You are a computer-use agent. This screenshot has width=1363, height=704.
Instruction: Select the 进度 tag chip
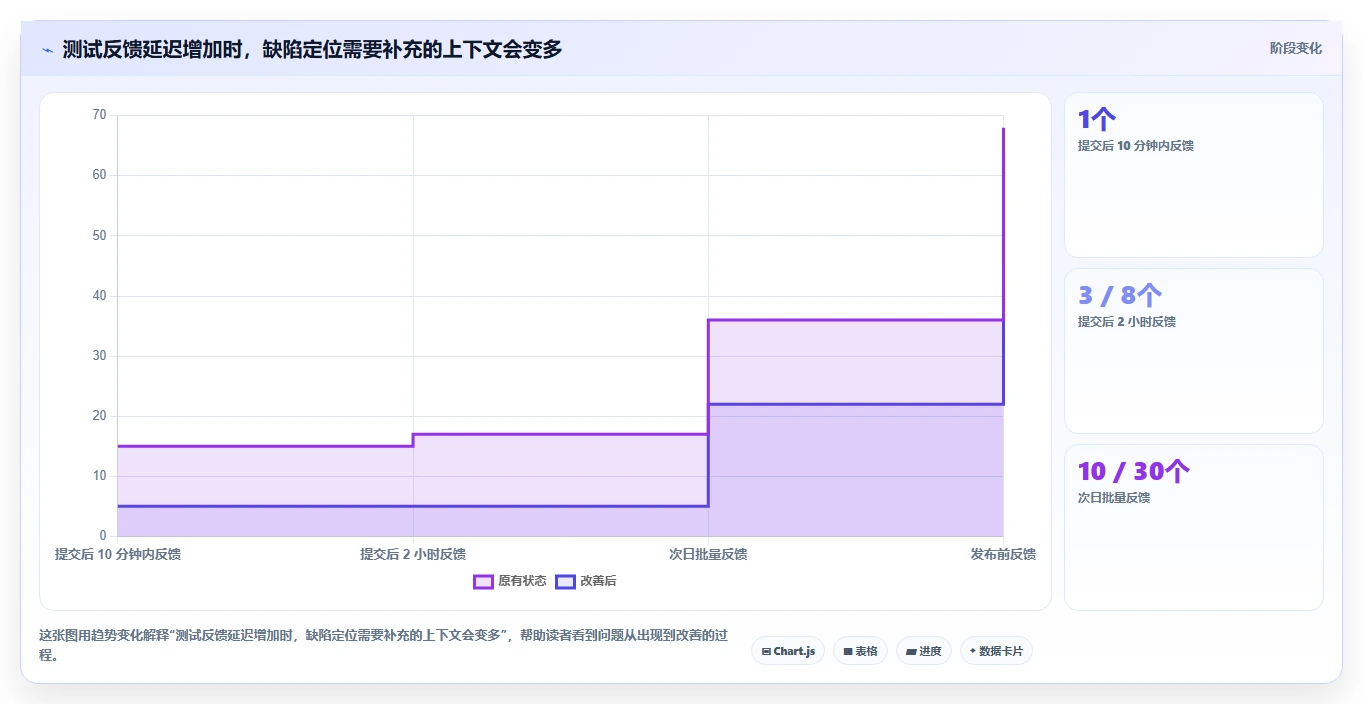click(924, 651)
